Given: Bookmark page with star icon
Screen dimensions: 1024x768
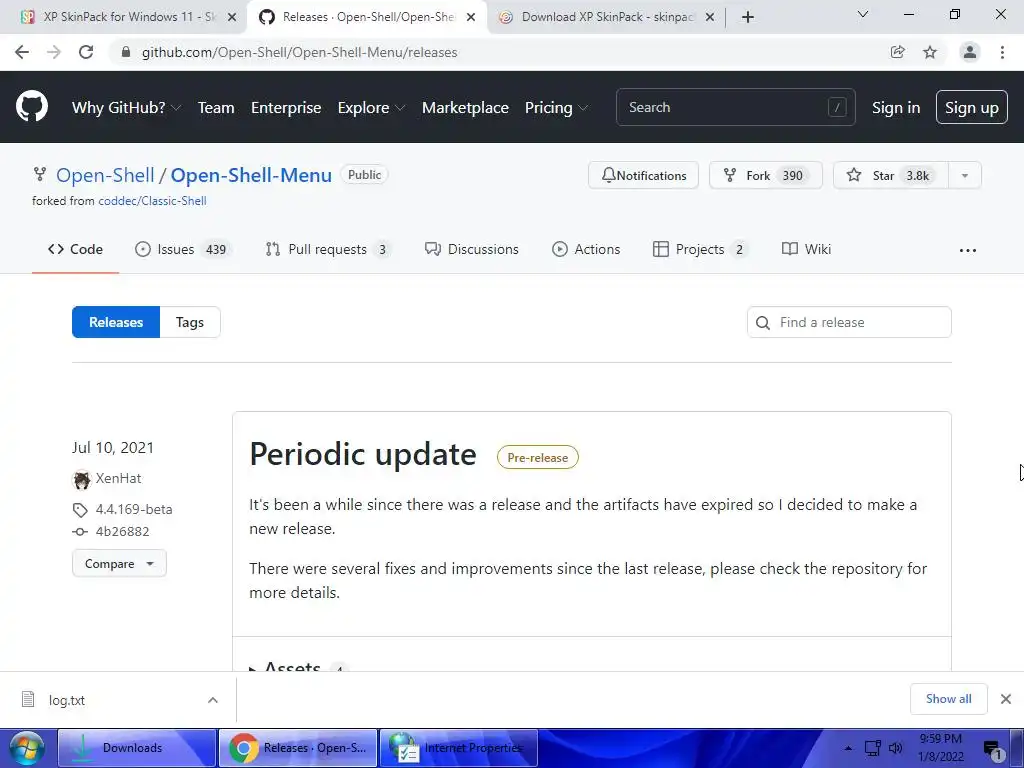Looking at the screenshot, I should 930,52.
